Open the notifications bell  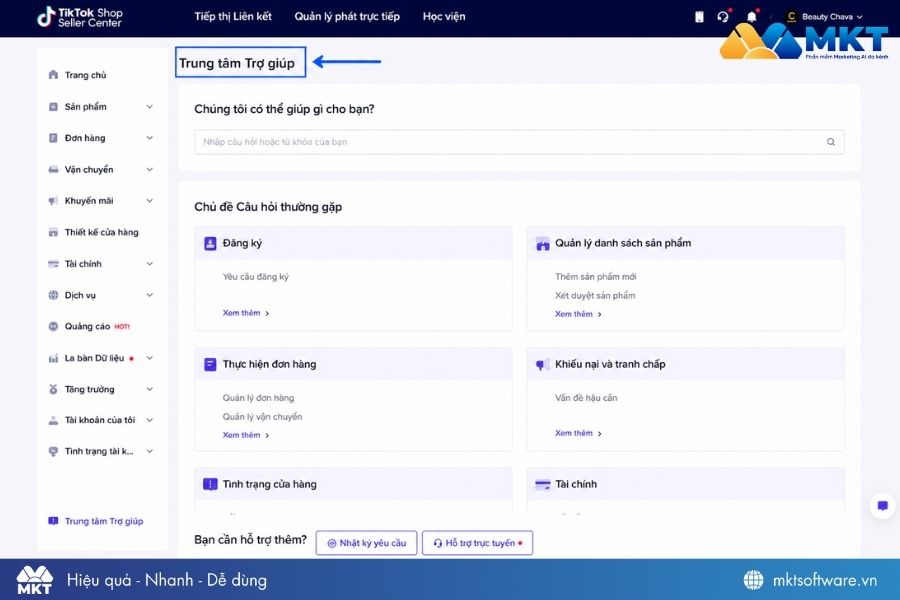[751, 17]
